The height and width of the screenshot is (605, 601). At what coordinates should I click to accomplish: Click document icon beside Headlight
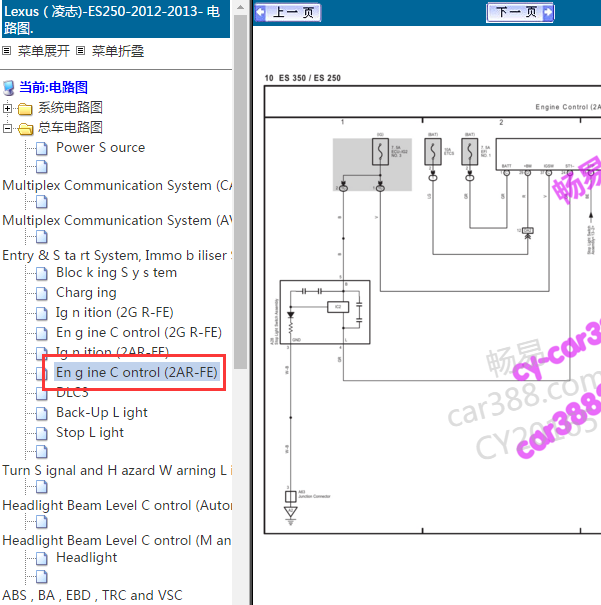42,558
